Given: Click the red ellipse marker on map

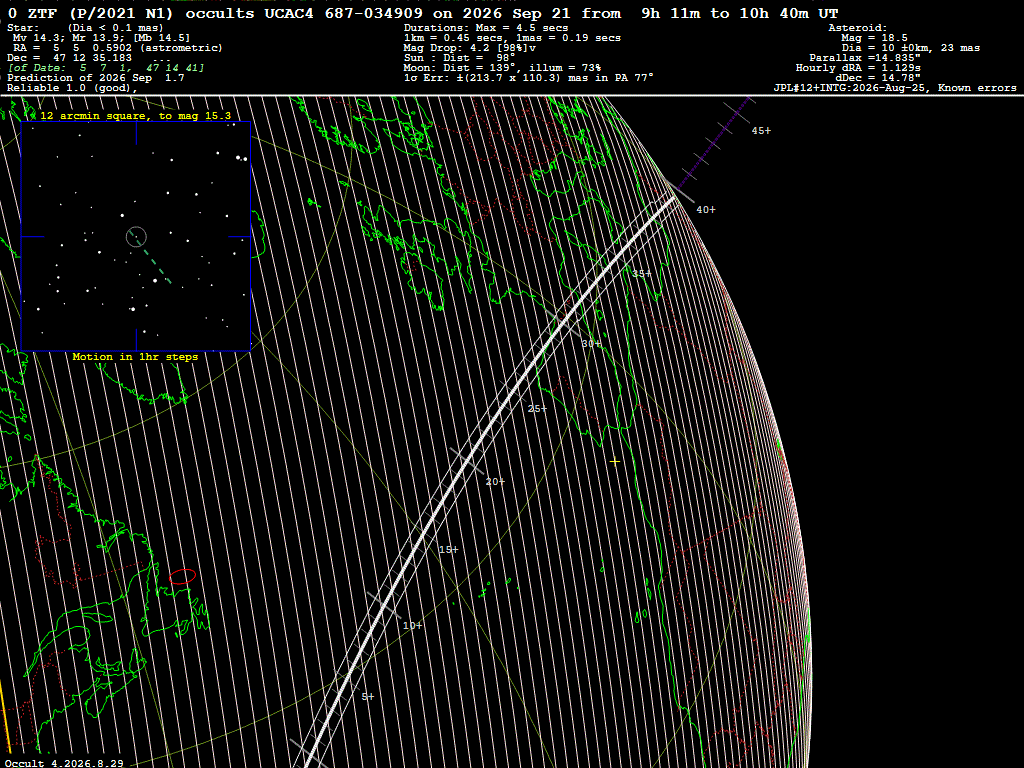Looking at the screenshot, I should coord(182,577).
